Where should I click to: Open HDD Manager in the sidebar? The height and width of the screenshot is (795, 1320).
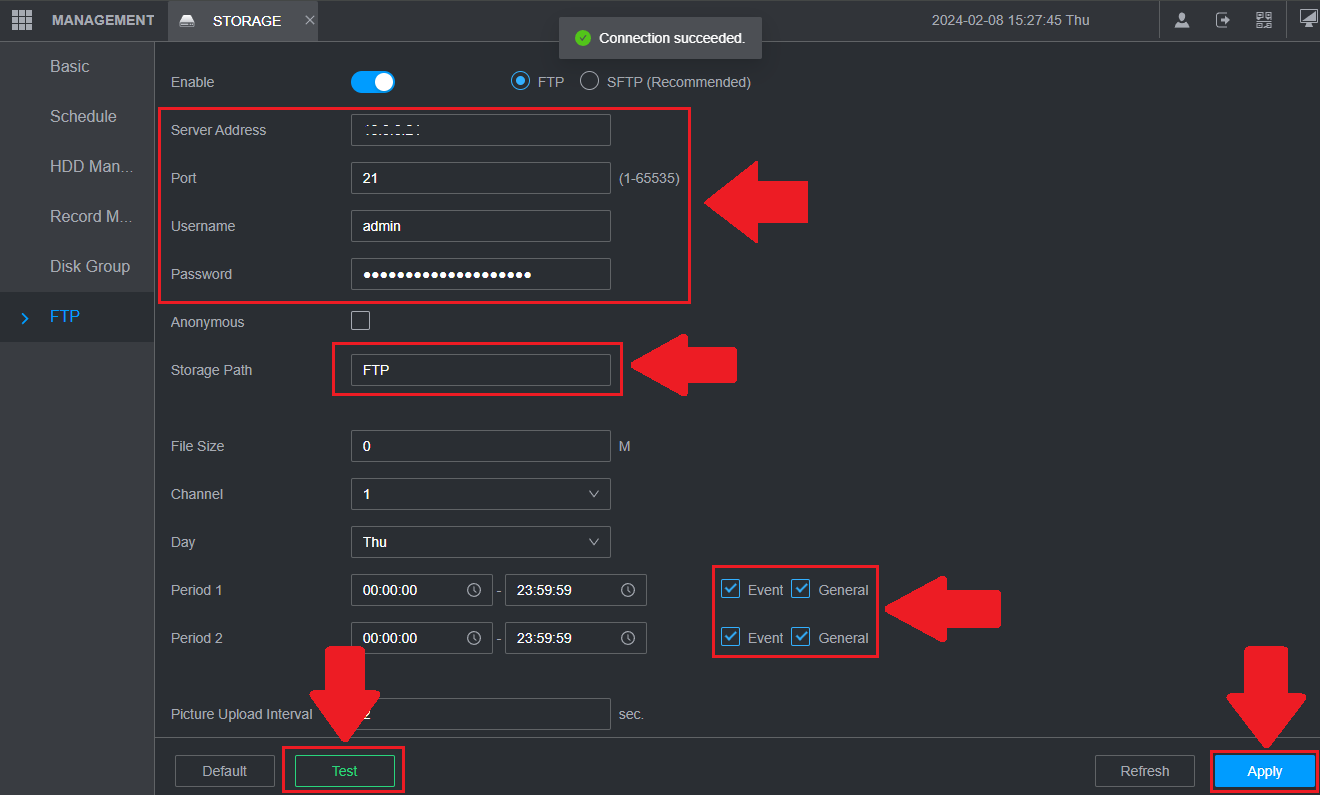pyautogui.click(x=91, y=166)
